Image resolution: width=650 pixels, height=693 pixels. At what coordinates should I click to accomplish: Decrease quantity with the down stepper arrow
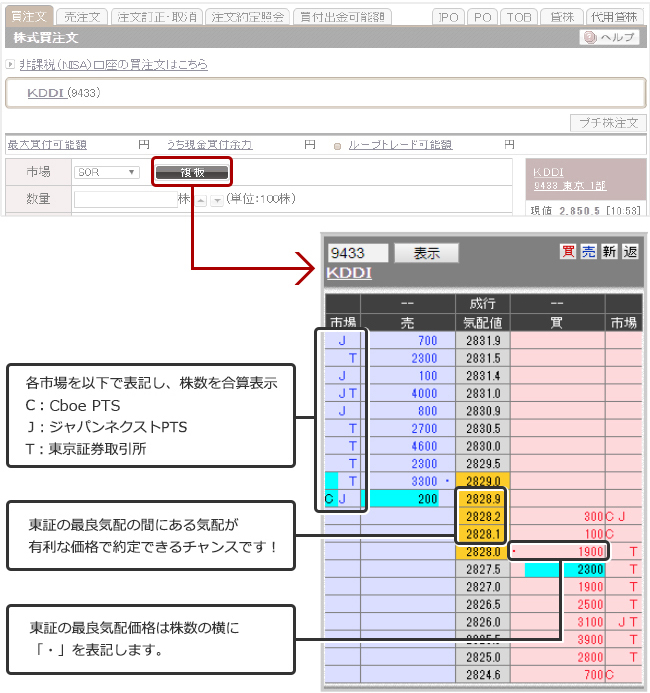[x=217, y=201]
